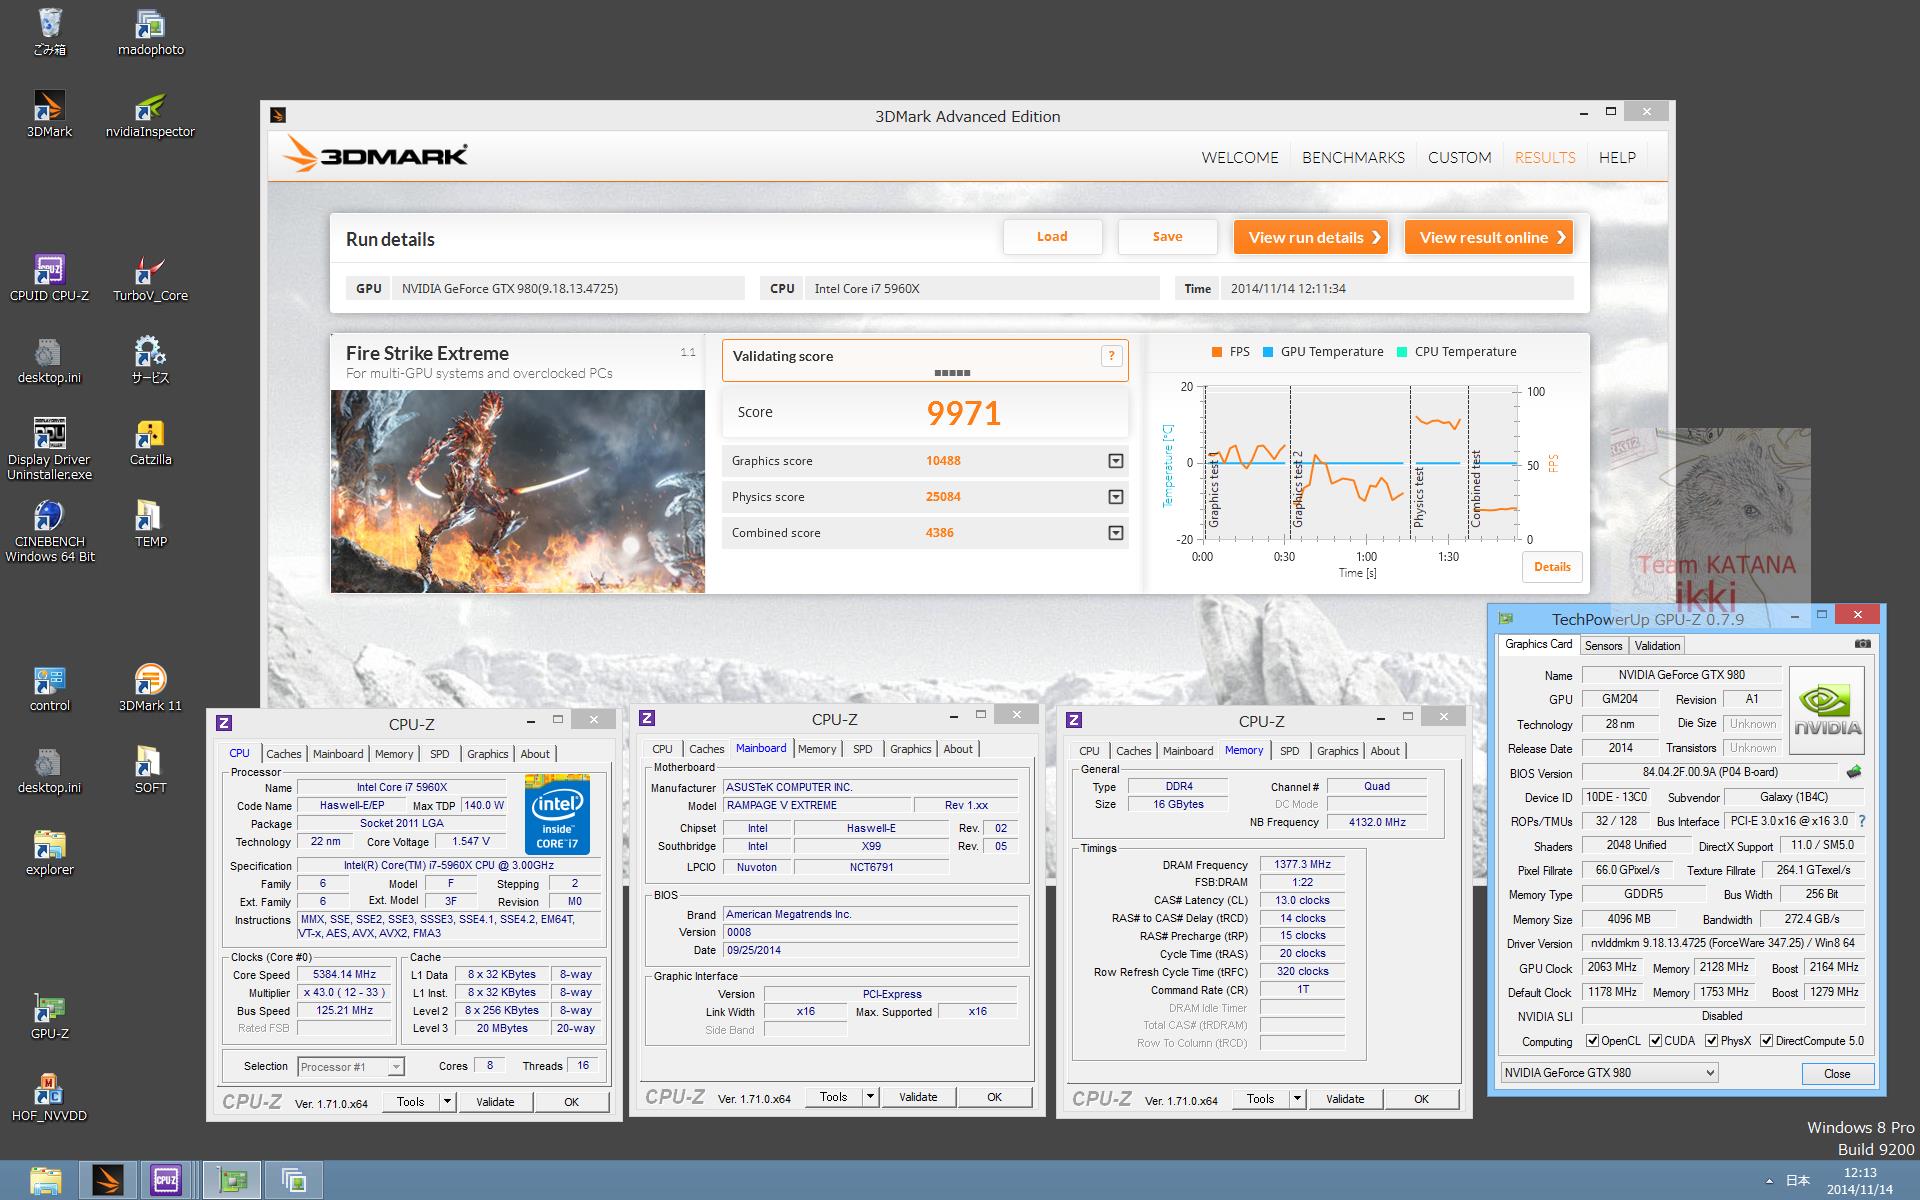Go to the BENCHMARKS tab in 3DMark
1920x1200 pixels.
(x=1353, y=157)
